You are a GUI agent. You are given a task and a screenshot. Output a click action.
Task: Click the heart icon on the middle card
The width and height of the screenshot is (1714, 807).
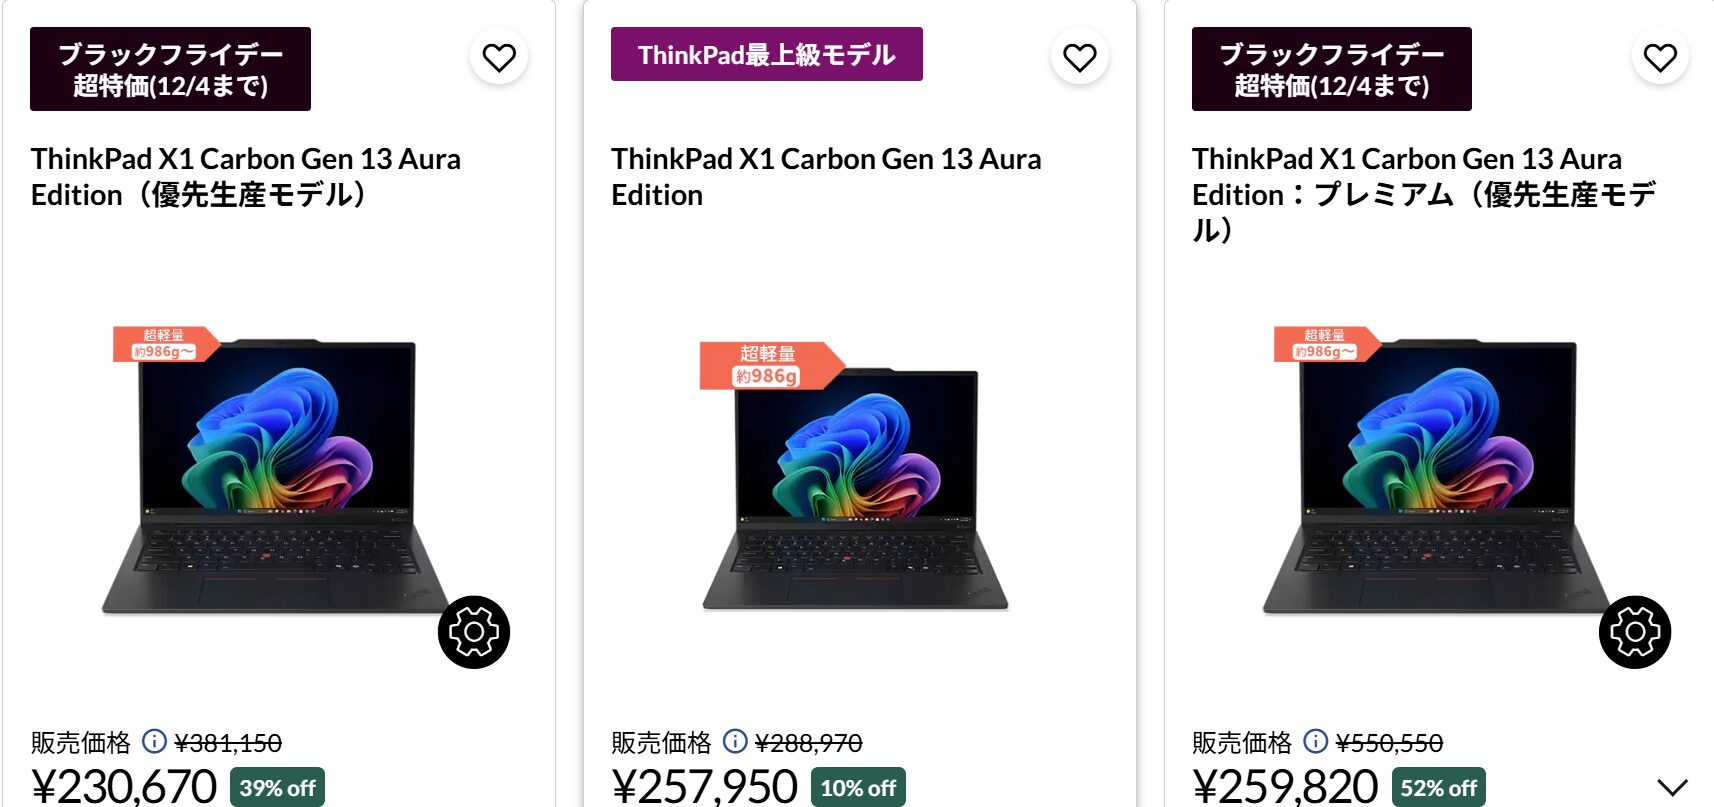[1078, 57]
